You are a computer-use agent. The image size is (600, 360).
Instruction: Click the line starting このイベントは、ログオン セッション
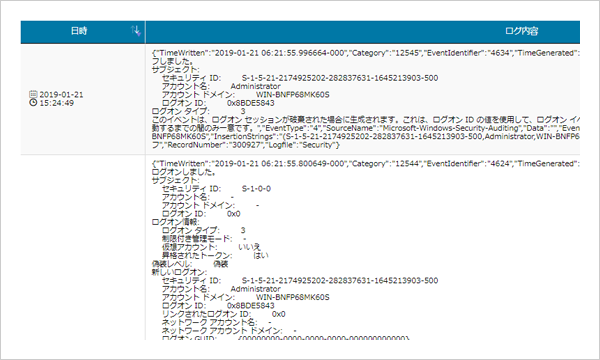366,120
